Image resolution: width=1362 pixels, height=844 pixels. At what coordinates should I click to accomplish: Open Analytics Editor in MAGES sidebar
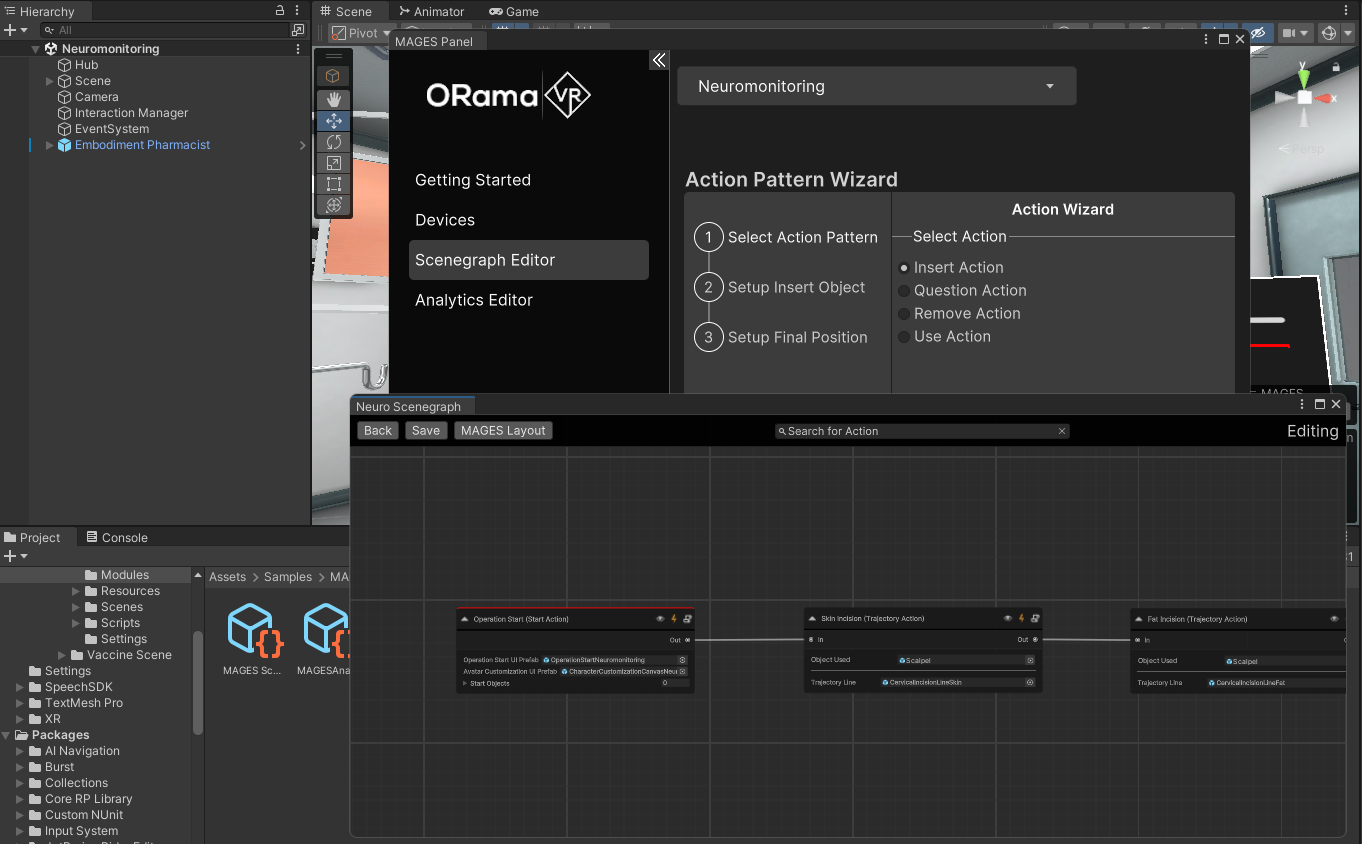pyautogui.click(x=474, y=300)
